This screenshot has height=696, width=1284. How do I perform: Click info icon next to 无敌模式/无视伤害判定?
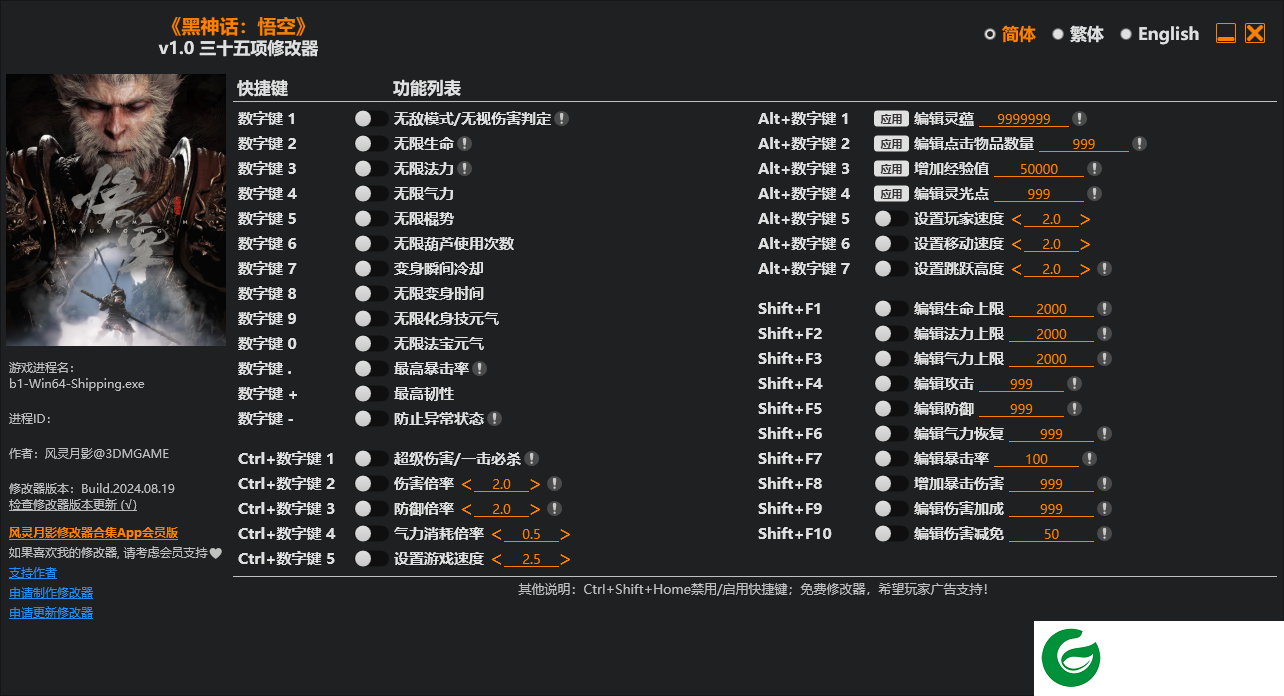pyautogui.click(x=562, y=119)
